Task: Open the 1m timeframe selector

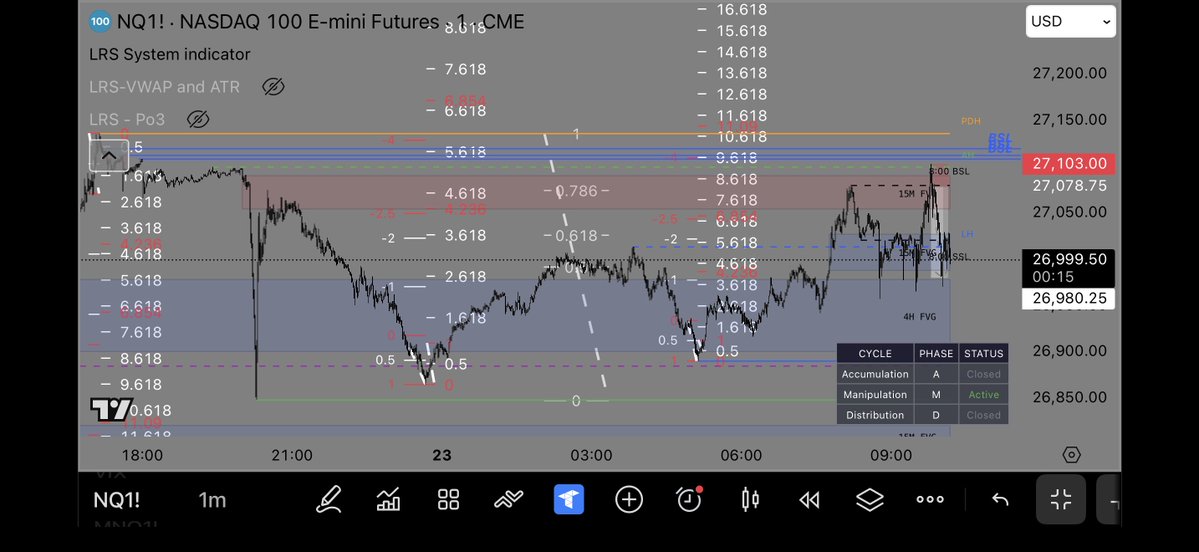Action: (x=212, y=500)
